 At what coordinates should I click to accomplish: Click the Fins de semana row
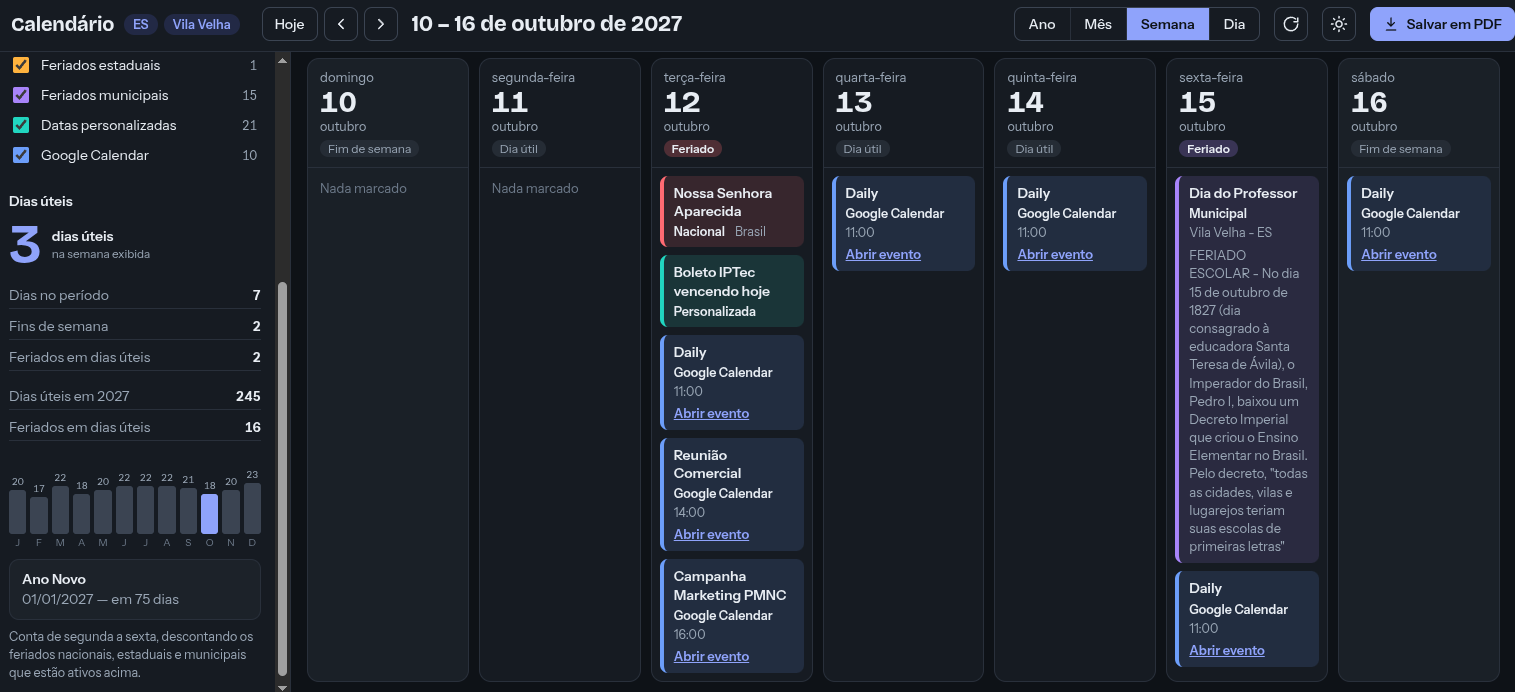(x=135, y=326)
